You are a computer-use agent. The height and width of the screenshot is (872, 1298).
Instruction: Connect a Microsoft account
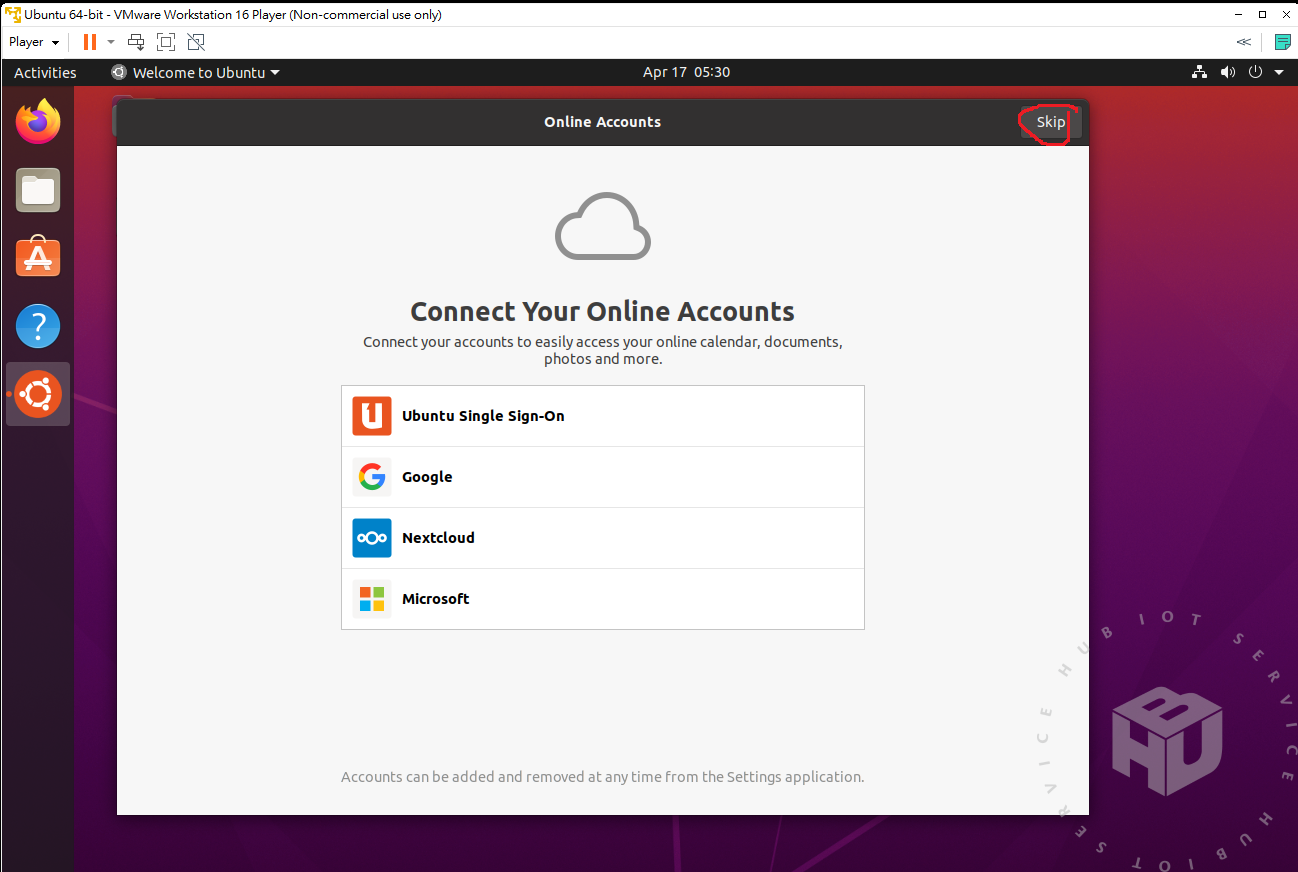pos(603,599)
